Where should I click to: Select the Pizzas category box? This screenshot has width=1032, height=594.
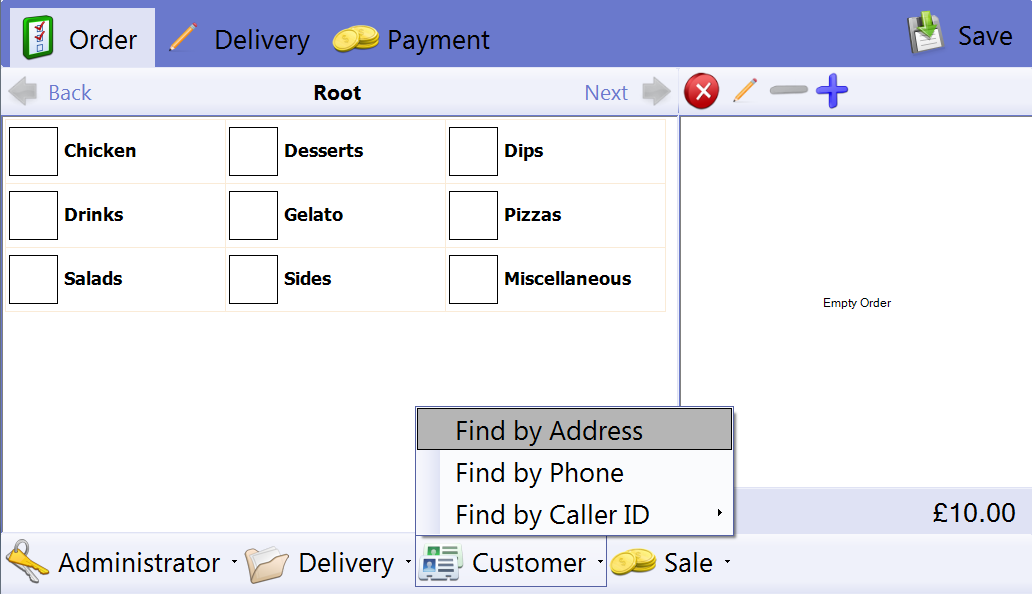(473, 215)
